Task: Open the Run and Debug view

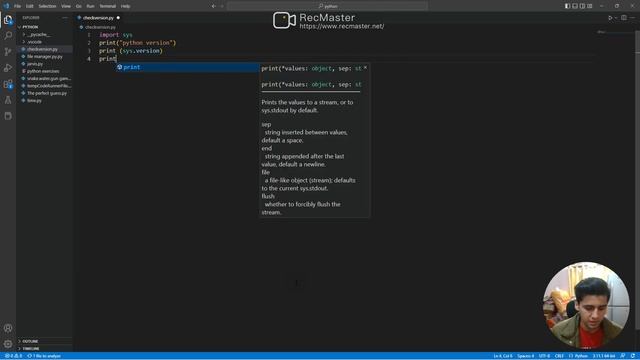Action: pos(8,68)
